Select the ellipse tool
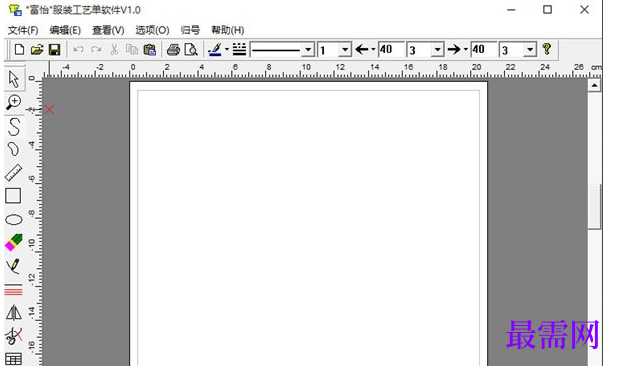 click(x=13, y=219)
